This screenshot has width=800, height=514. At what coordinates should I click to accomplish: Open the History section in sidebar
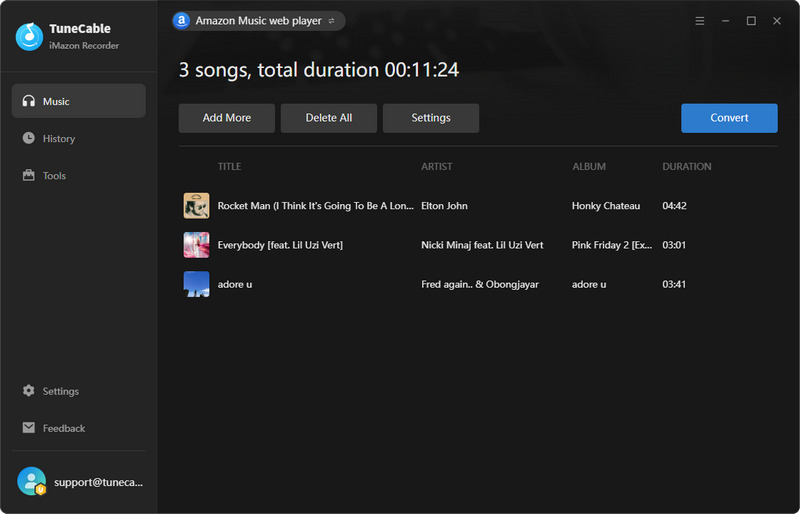tap(79, 138)
